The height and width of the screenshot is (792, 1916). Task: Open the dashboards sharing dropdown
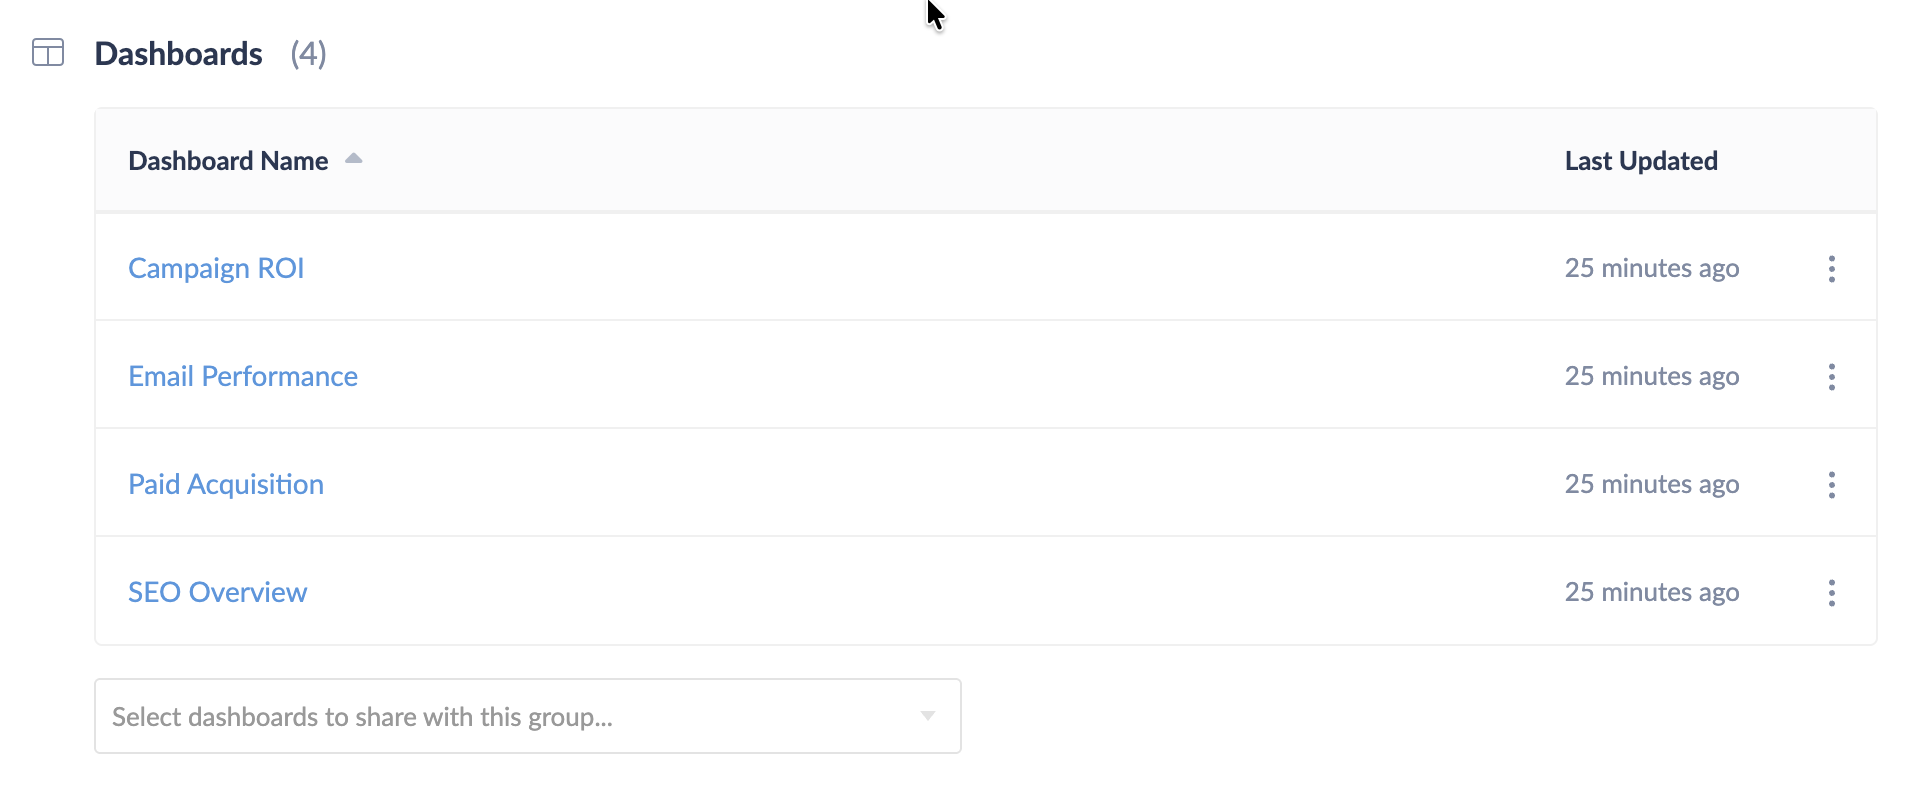point(527,716)
